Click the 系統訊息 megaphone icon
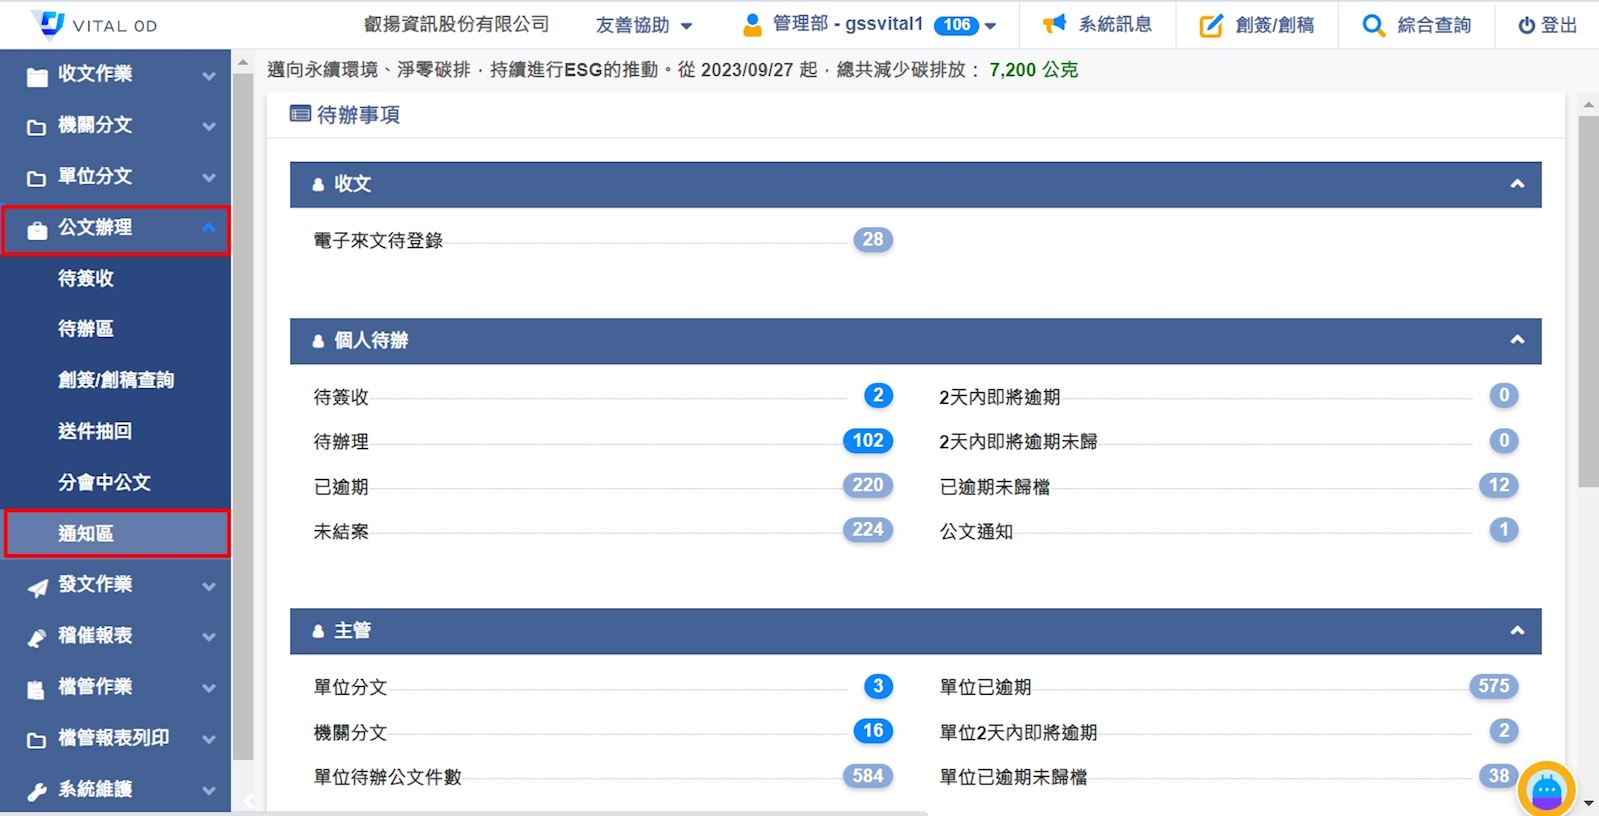 pyautogui.click(x=1054, y=25)
